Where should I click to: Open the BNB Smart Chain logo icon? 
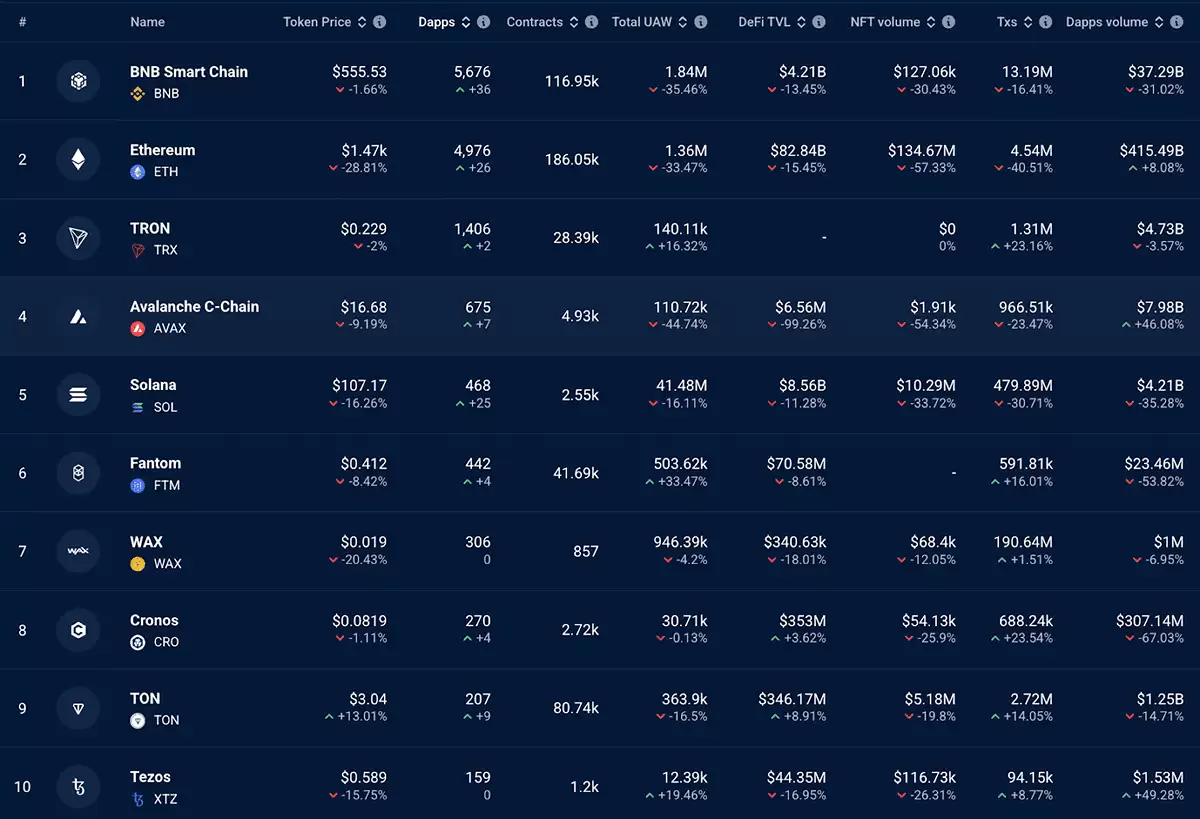click(x=78, y=81)
